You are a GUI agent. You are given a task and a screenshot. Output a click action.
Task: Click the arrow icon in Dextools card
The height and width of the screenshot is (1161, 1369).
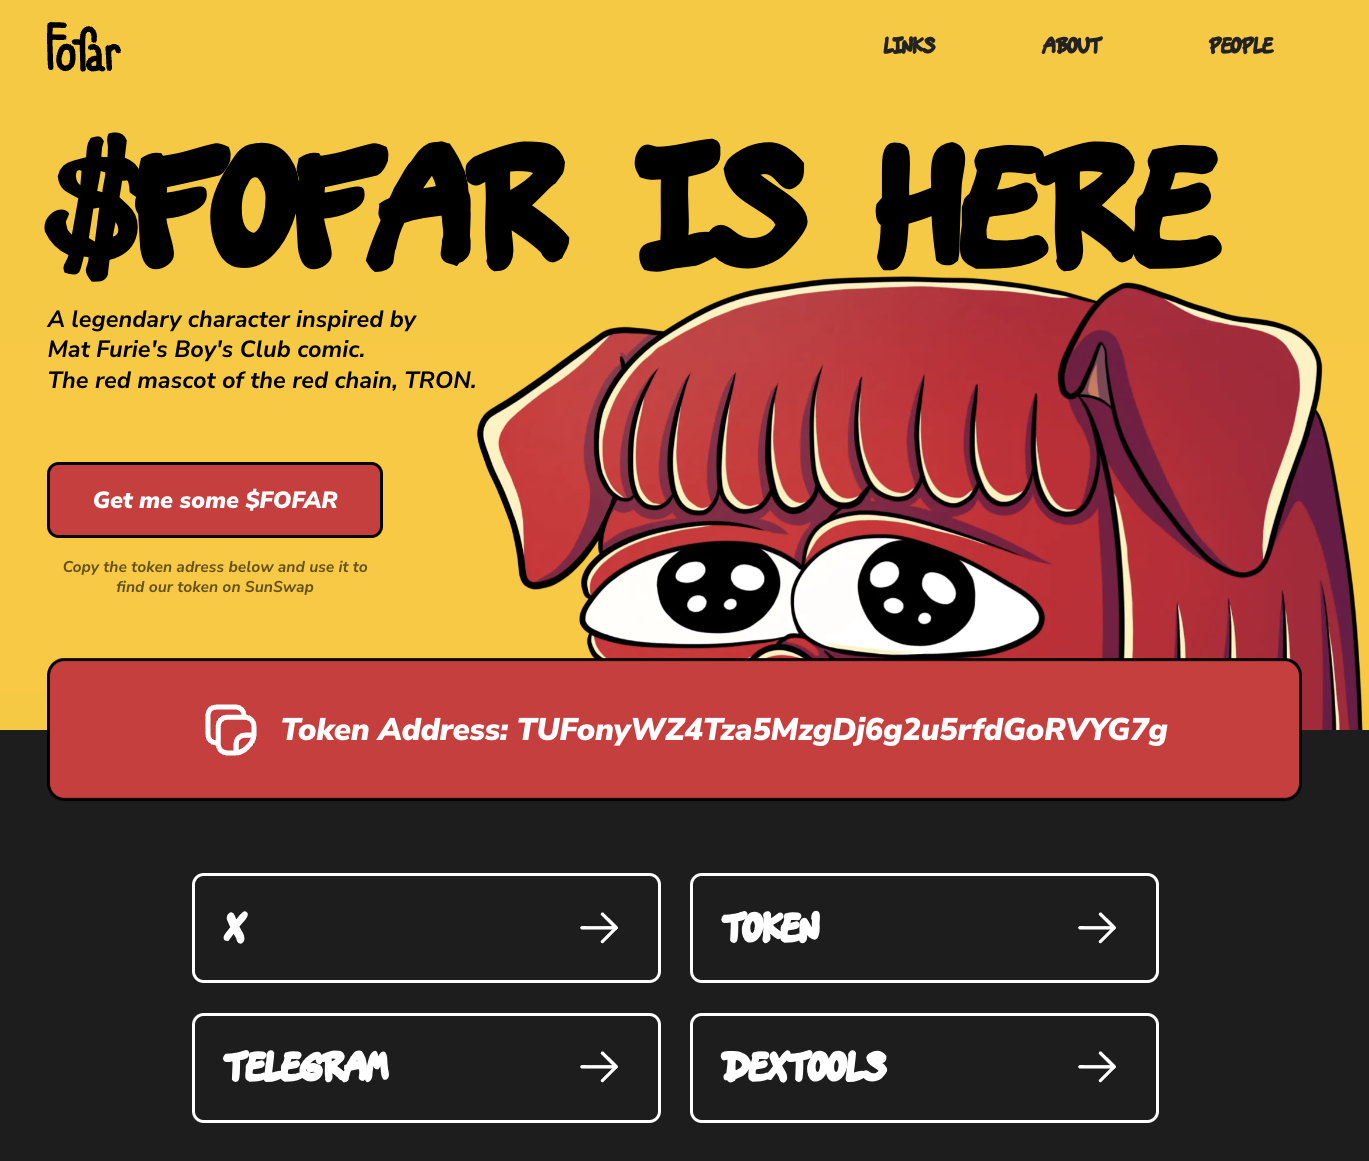click(x=1097, y=1067)
